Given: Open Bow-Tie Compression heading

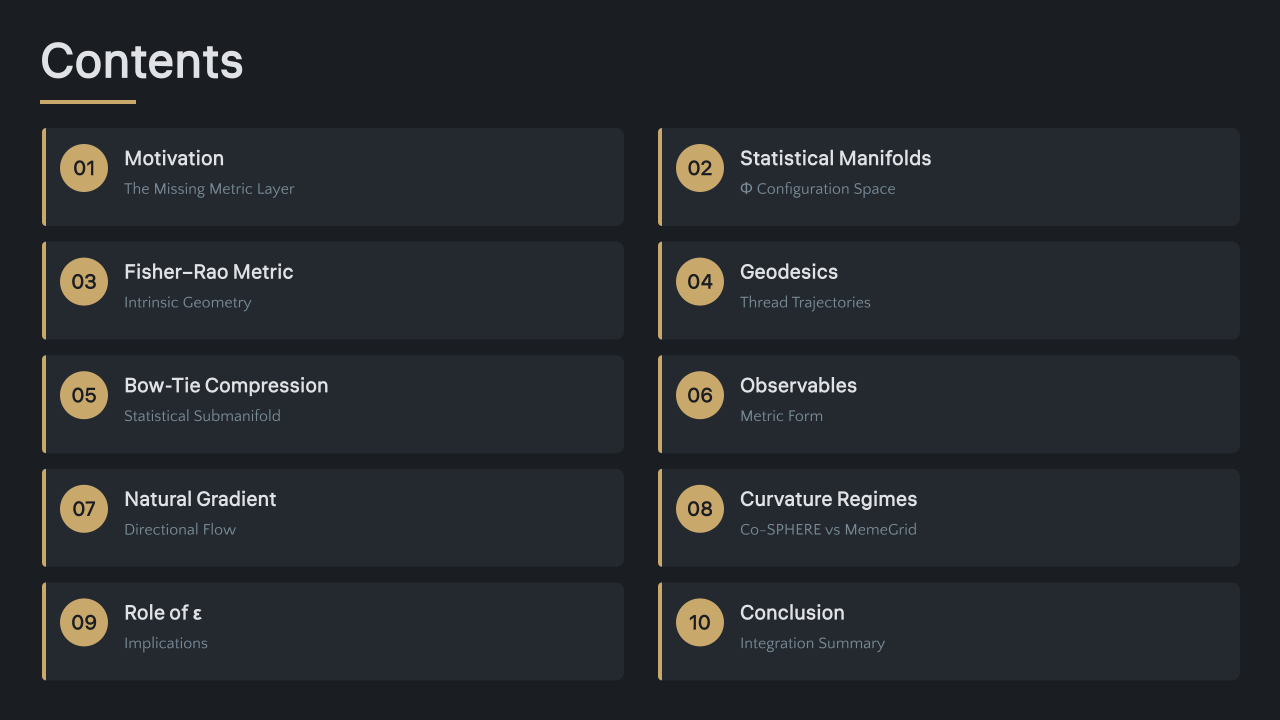Looking at the screenshot, I should point(226,385).
